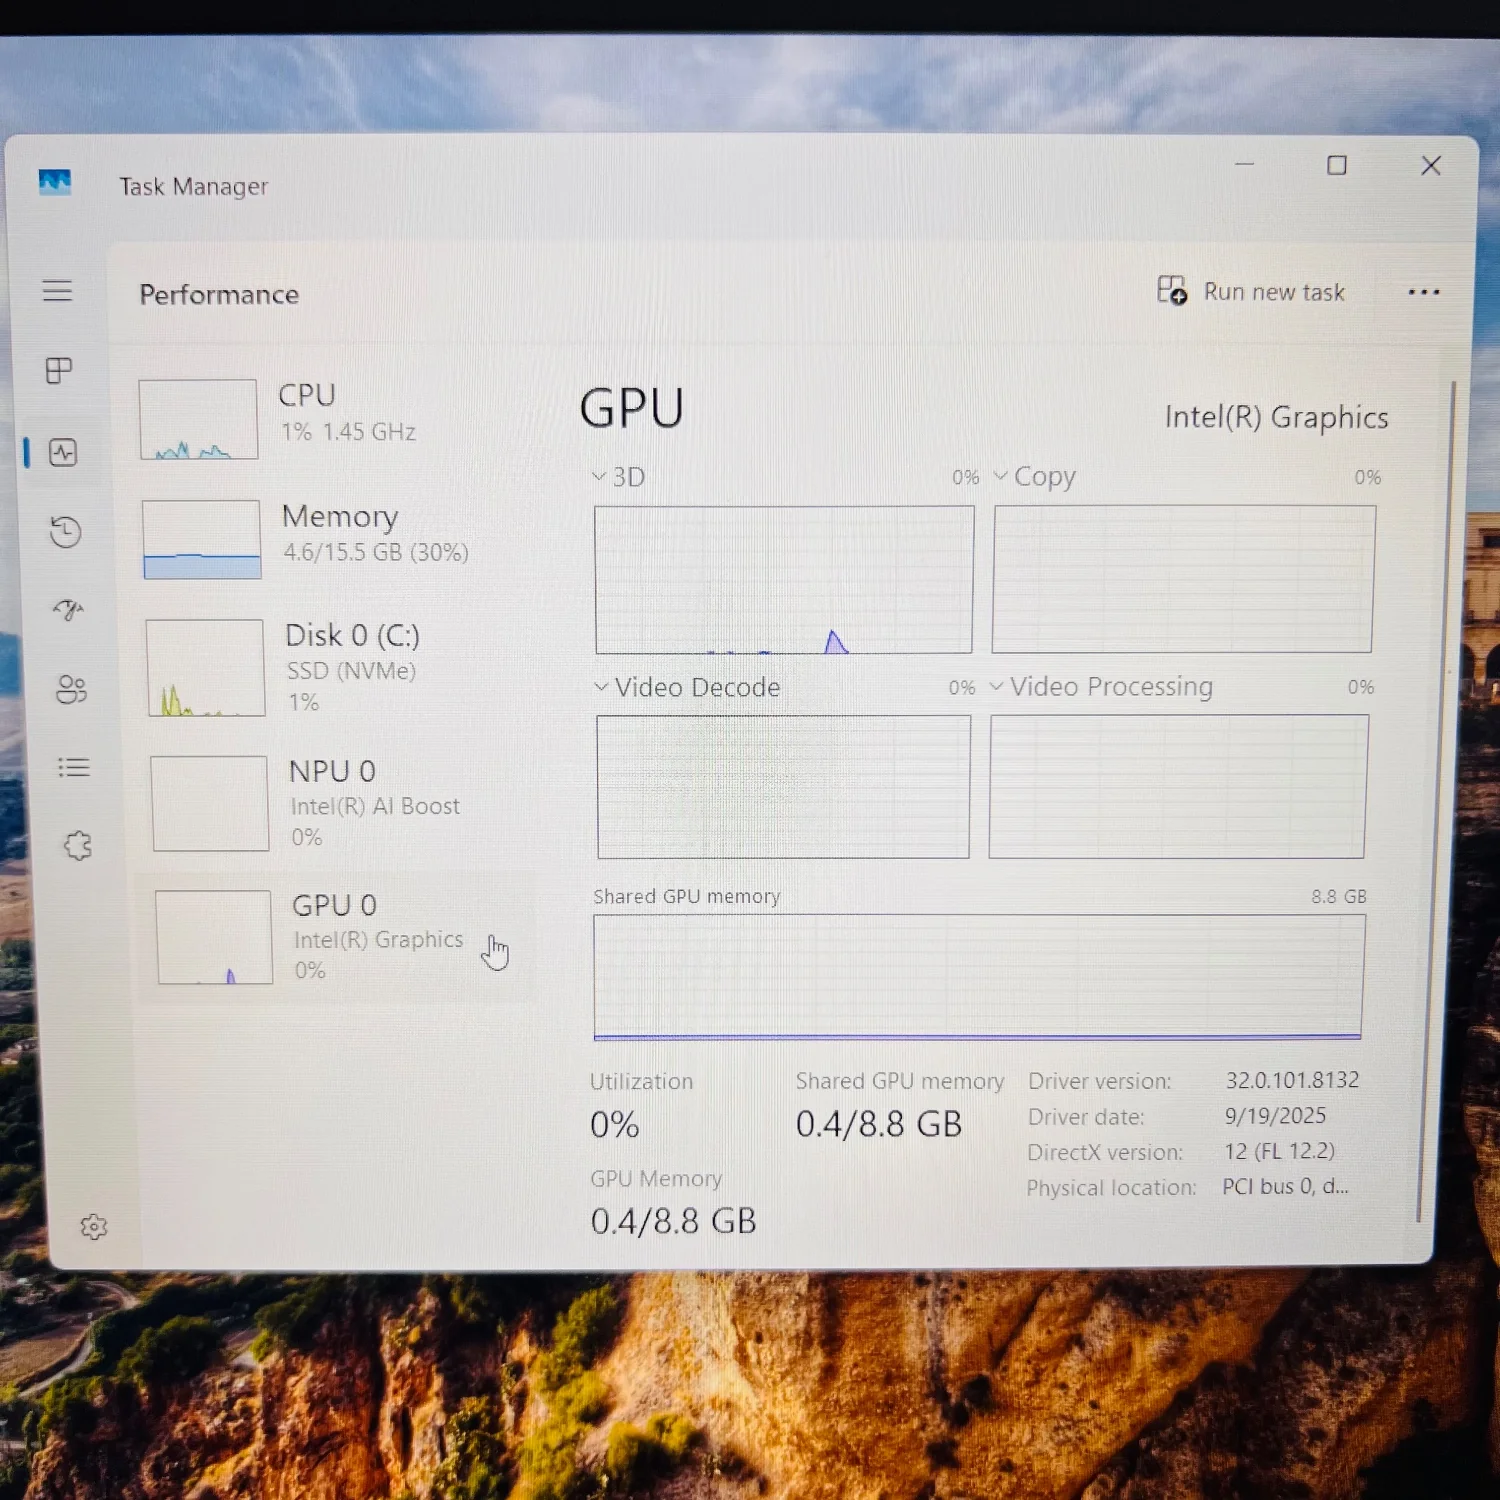Click the driver date 9/19/2025

(x=1275, y=1115)
